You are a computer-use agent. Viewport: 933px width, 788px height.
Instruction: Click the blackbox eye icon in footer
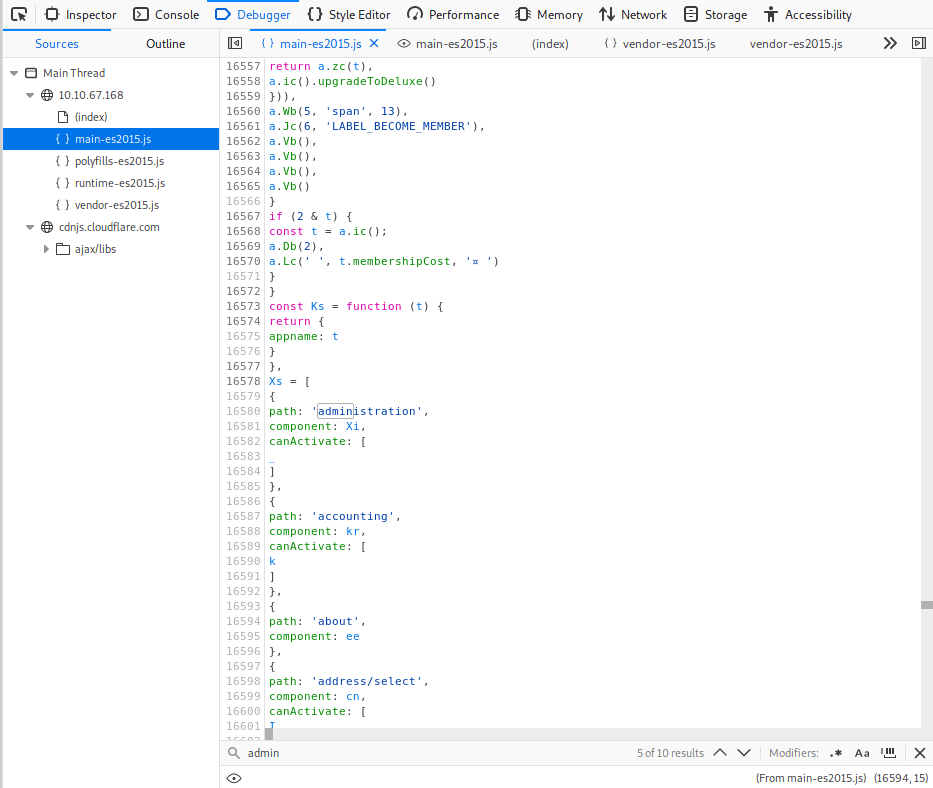point(234,778)
